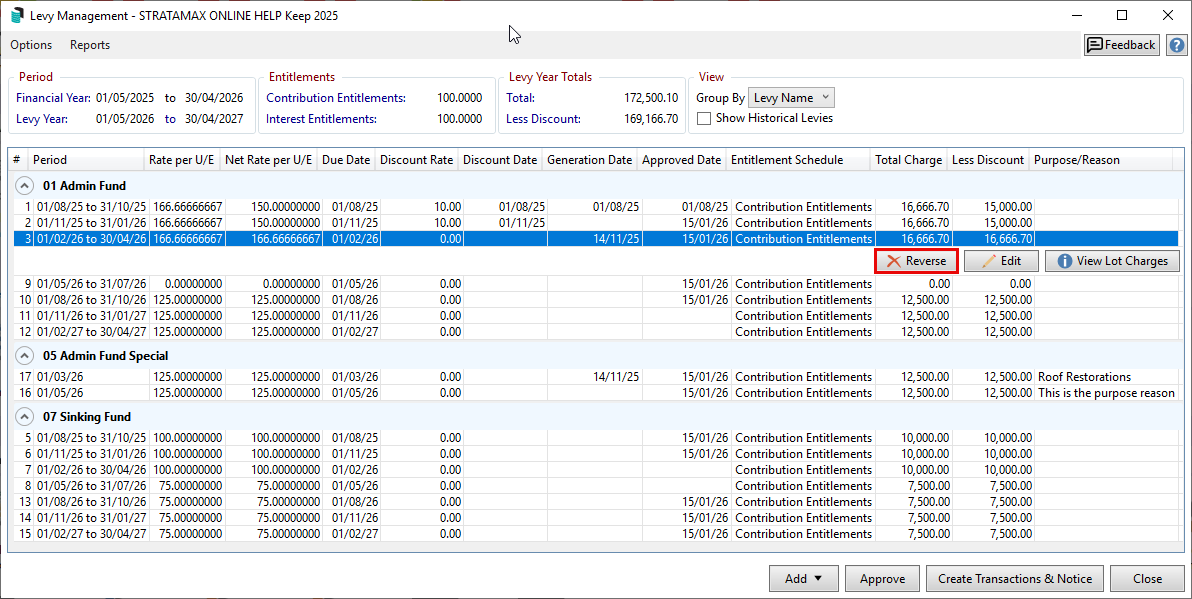Select row 12 period 01/02/27 to 30/04/27
This screenshot has height=599, width=1192.
coord(595,331)
